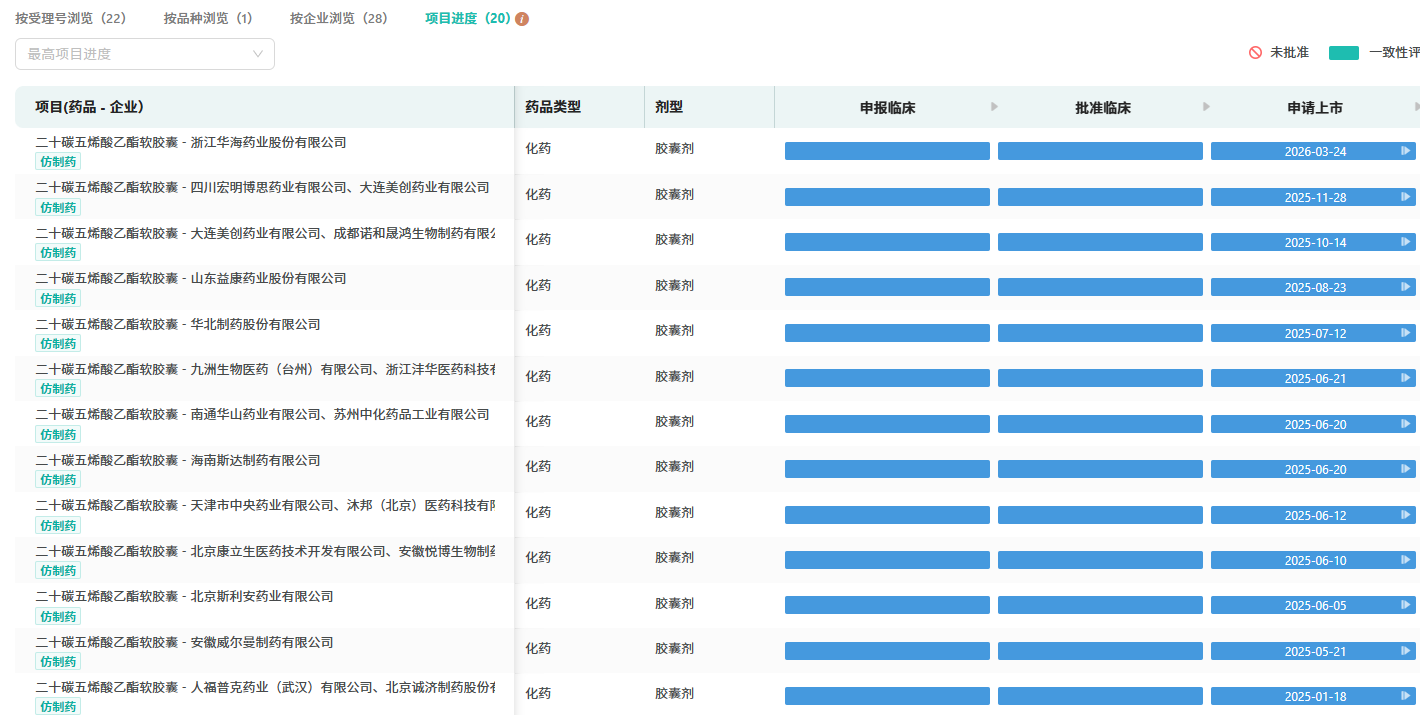The image size is (1420, 715).
Task: Switch to 按品种浏览 tab
Action: (x=208, y=19)
